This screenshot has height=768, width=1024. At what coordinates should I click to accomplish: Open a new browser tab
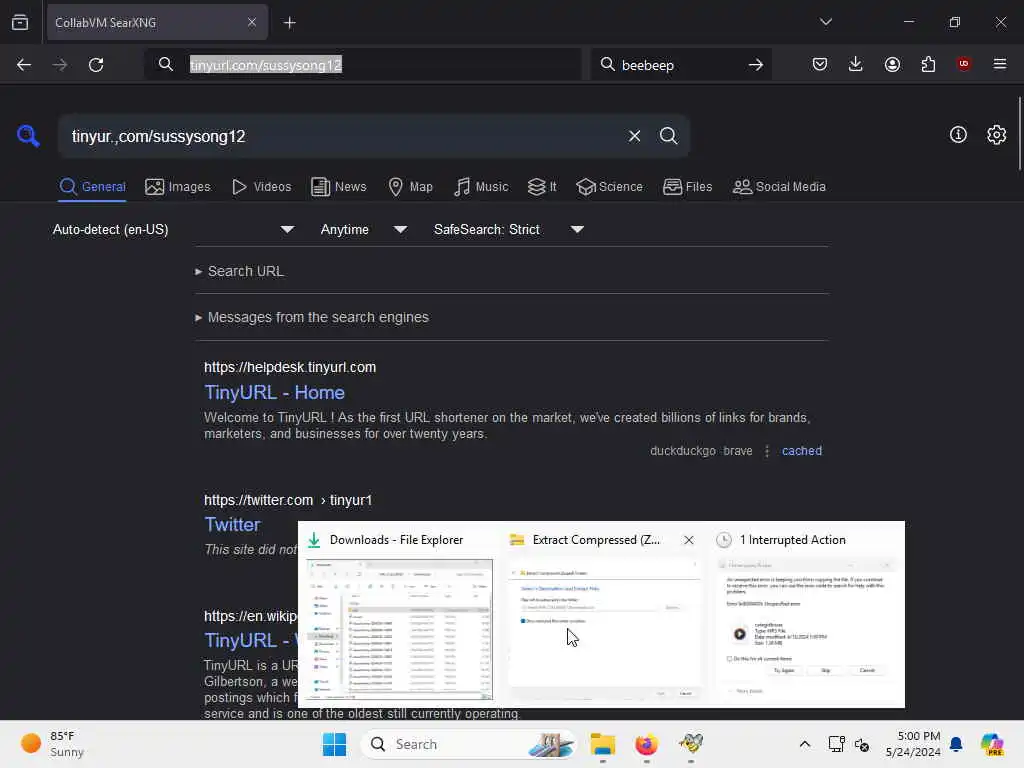[x=289, y=23]
